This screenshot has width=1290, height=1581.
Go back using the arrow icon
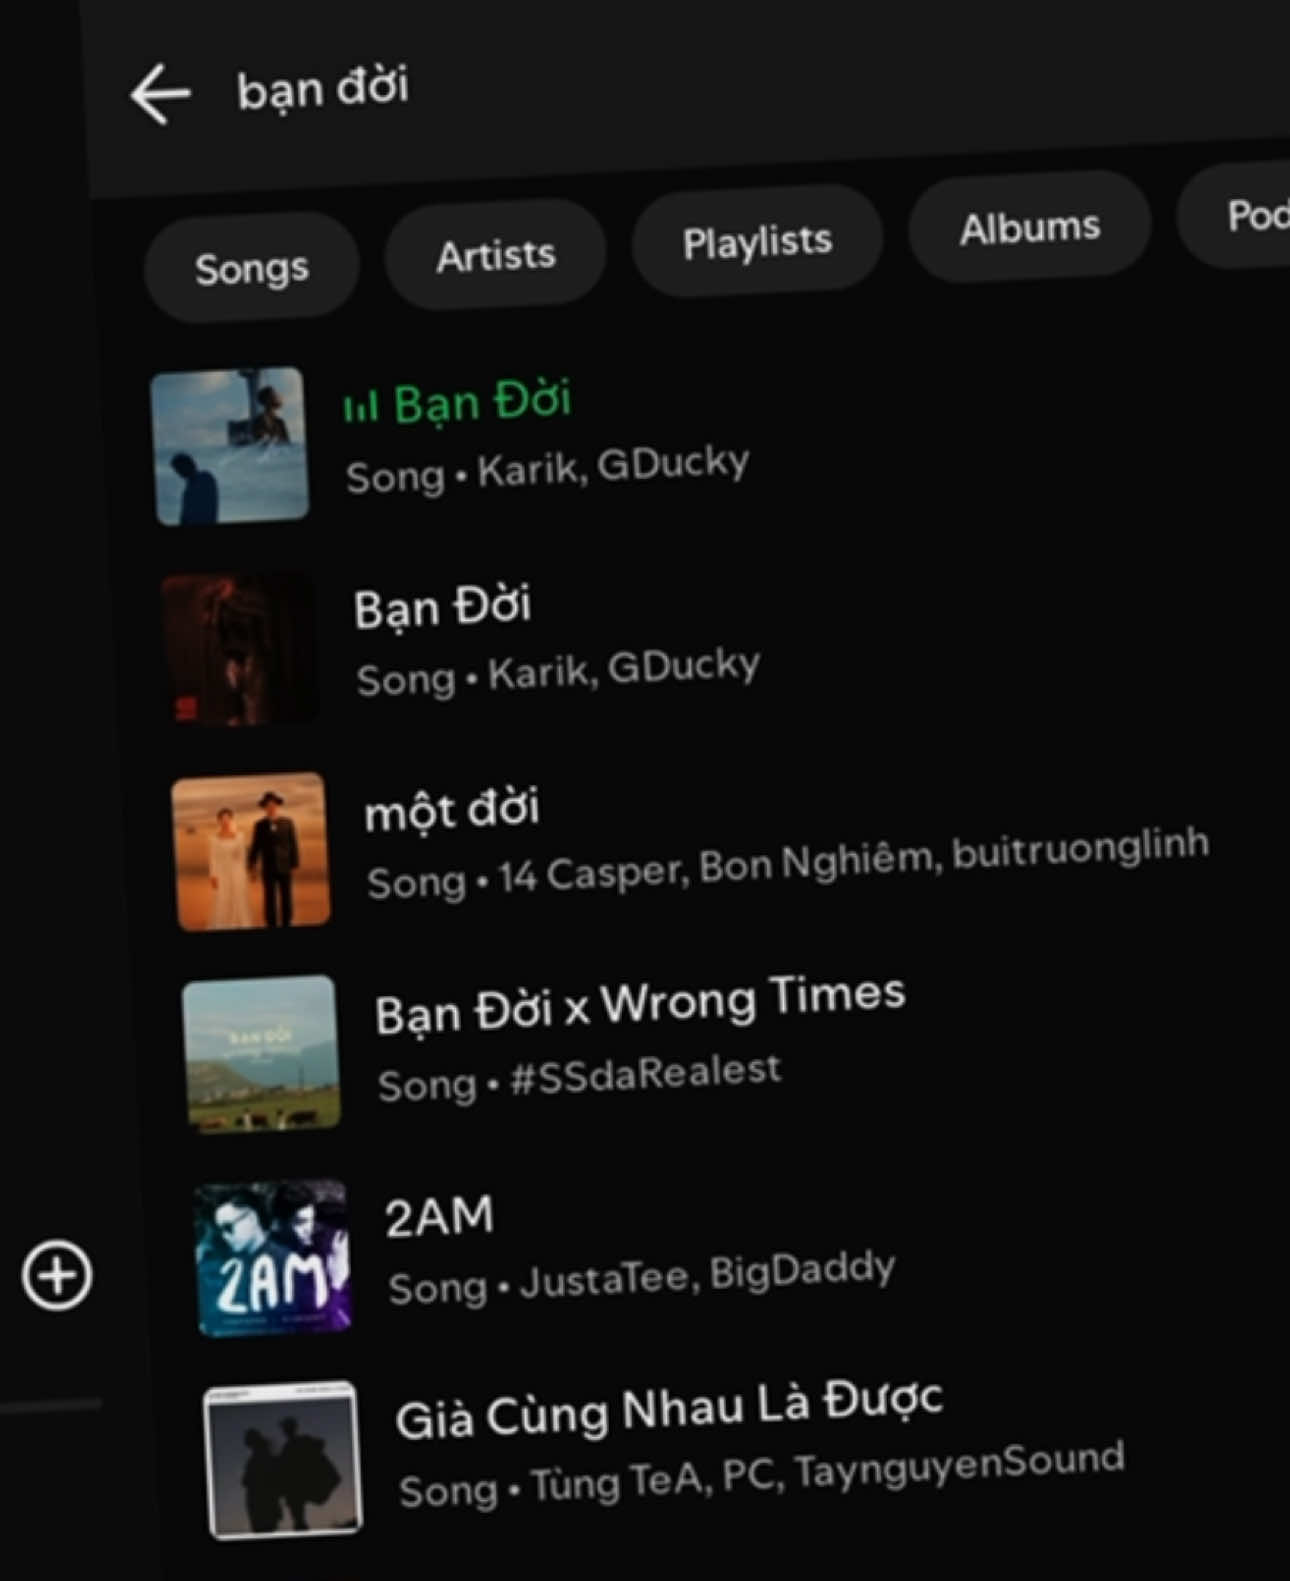160,94
